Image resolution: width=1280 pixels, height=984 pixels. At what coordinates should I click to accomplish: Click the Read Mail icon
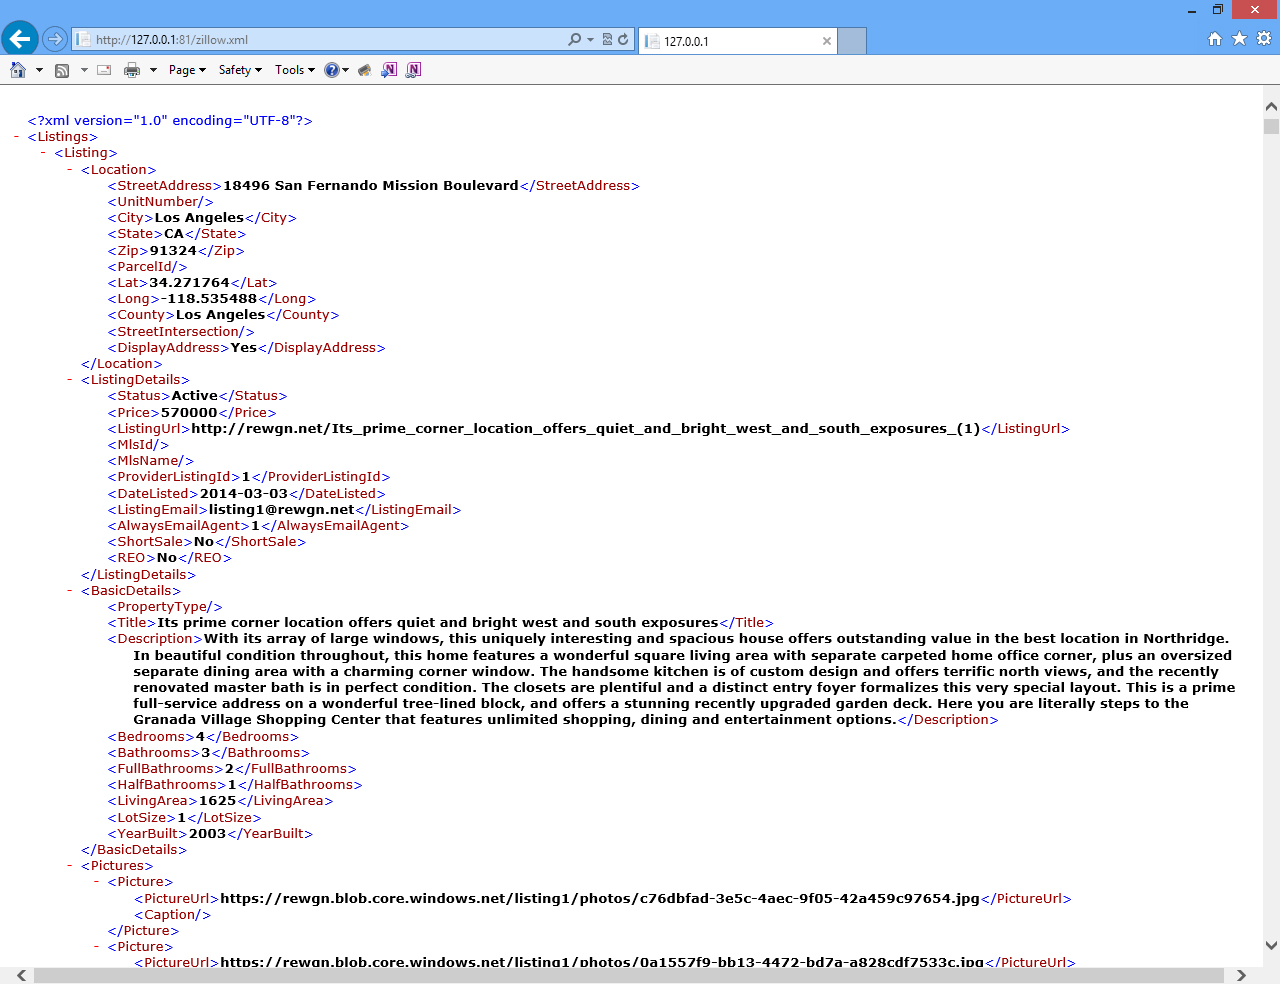(104, 70)
